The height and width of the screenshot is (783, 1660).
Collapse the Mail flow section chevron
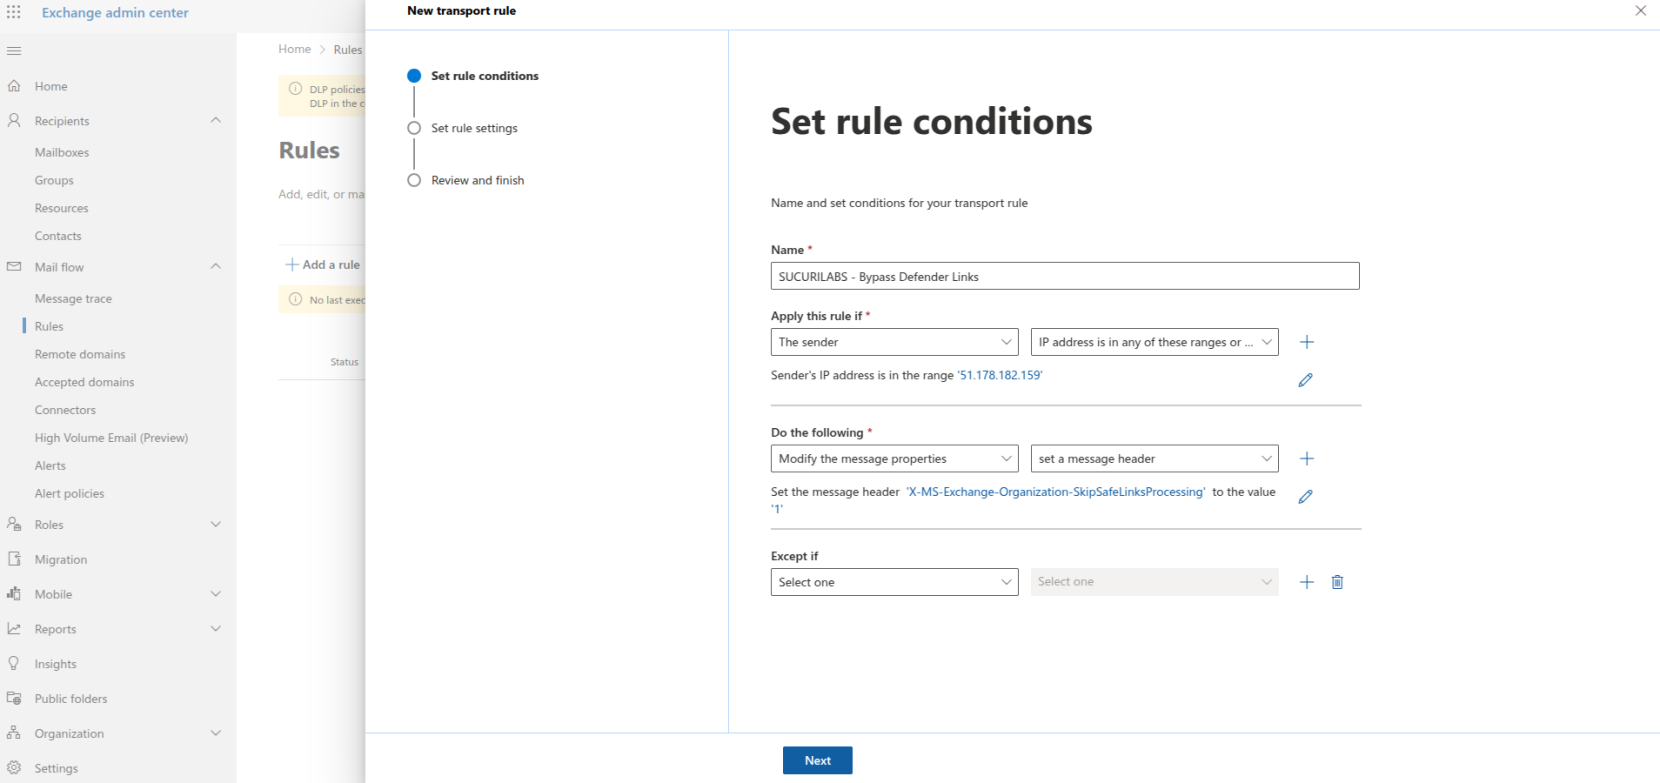(216, 266)
